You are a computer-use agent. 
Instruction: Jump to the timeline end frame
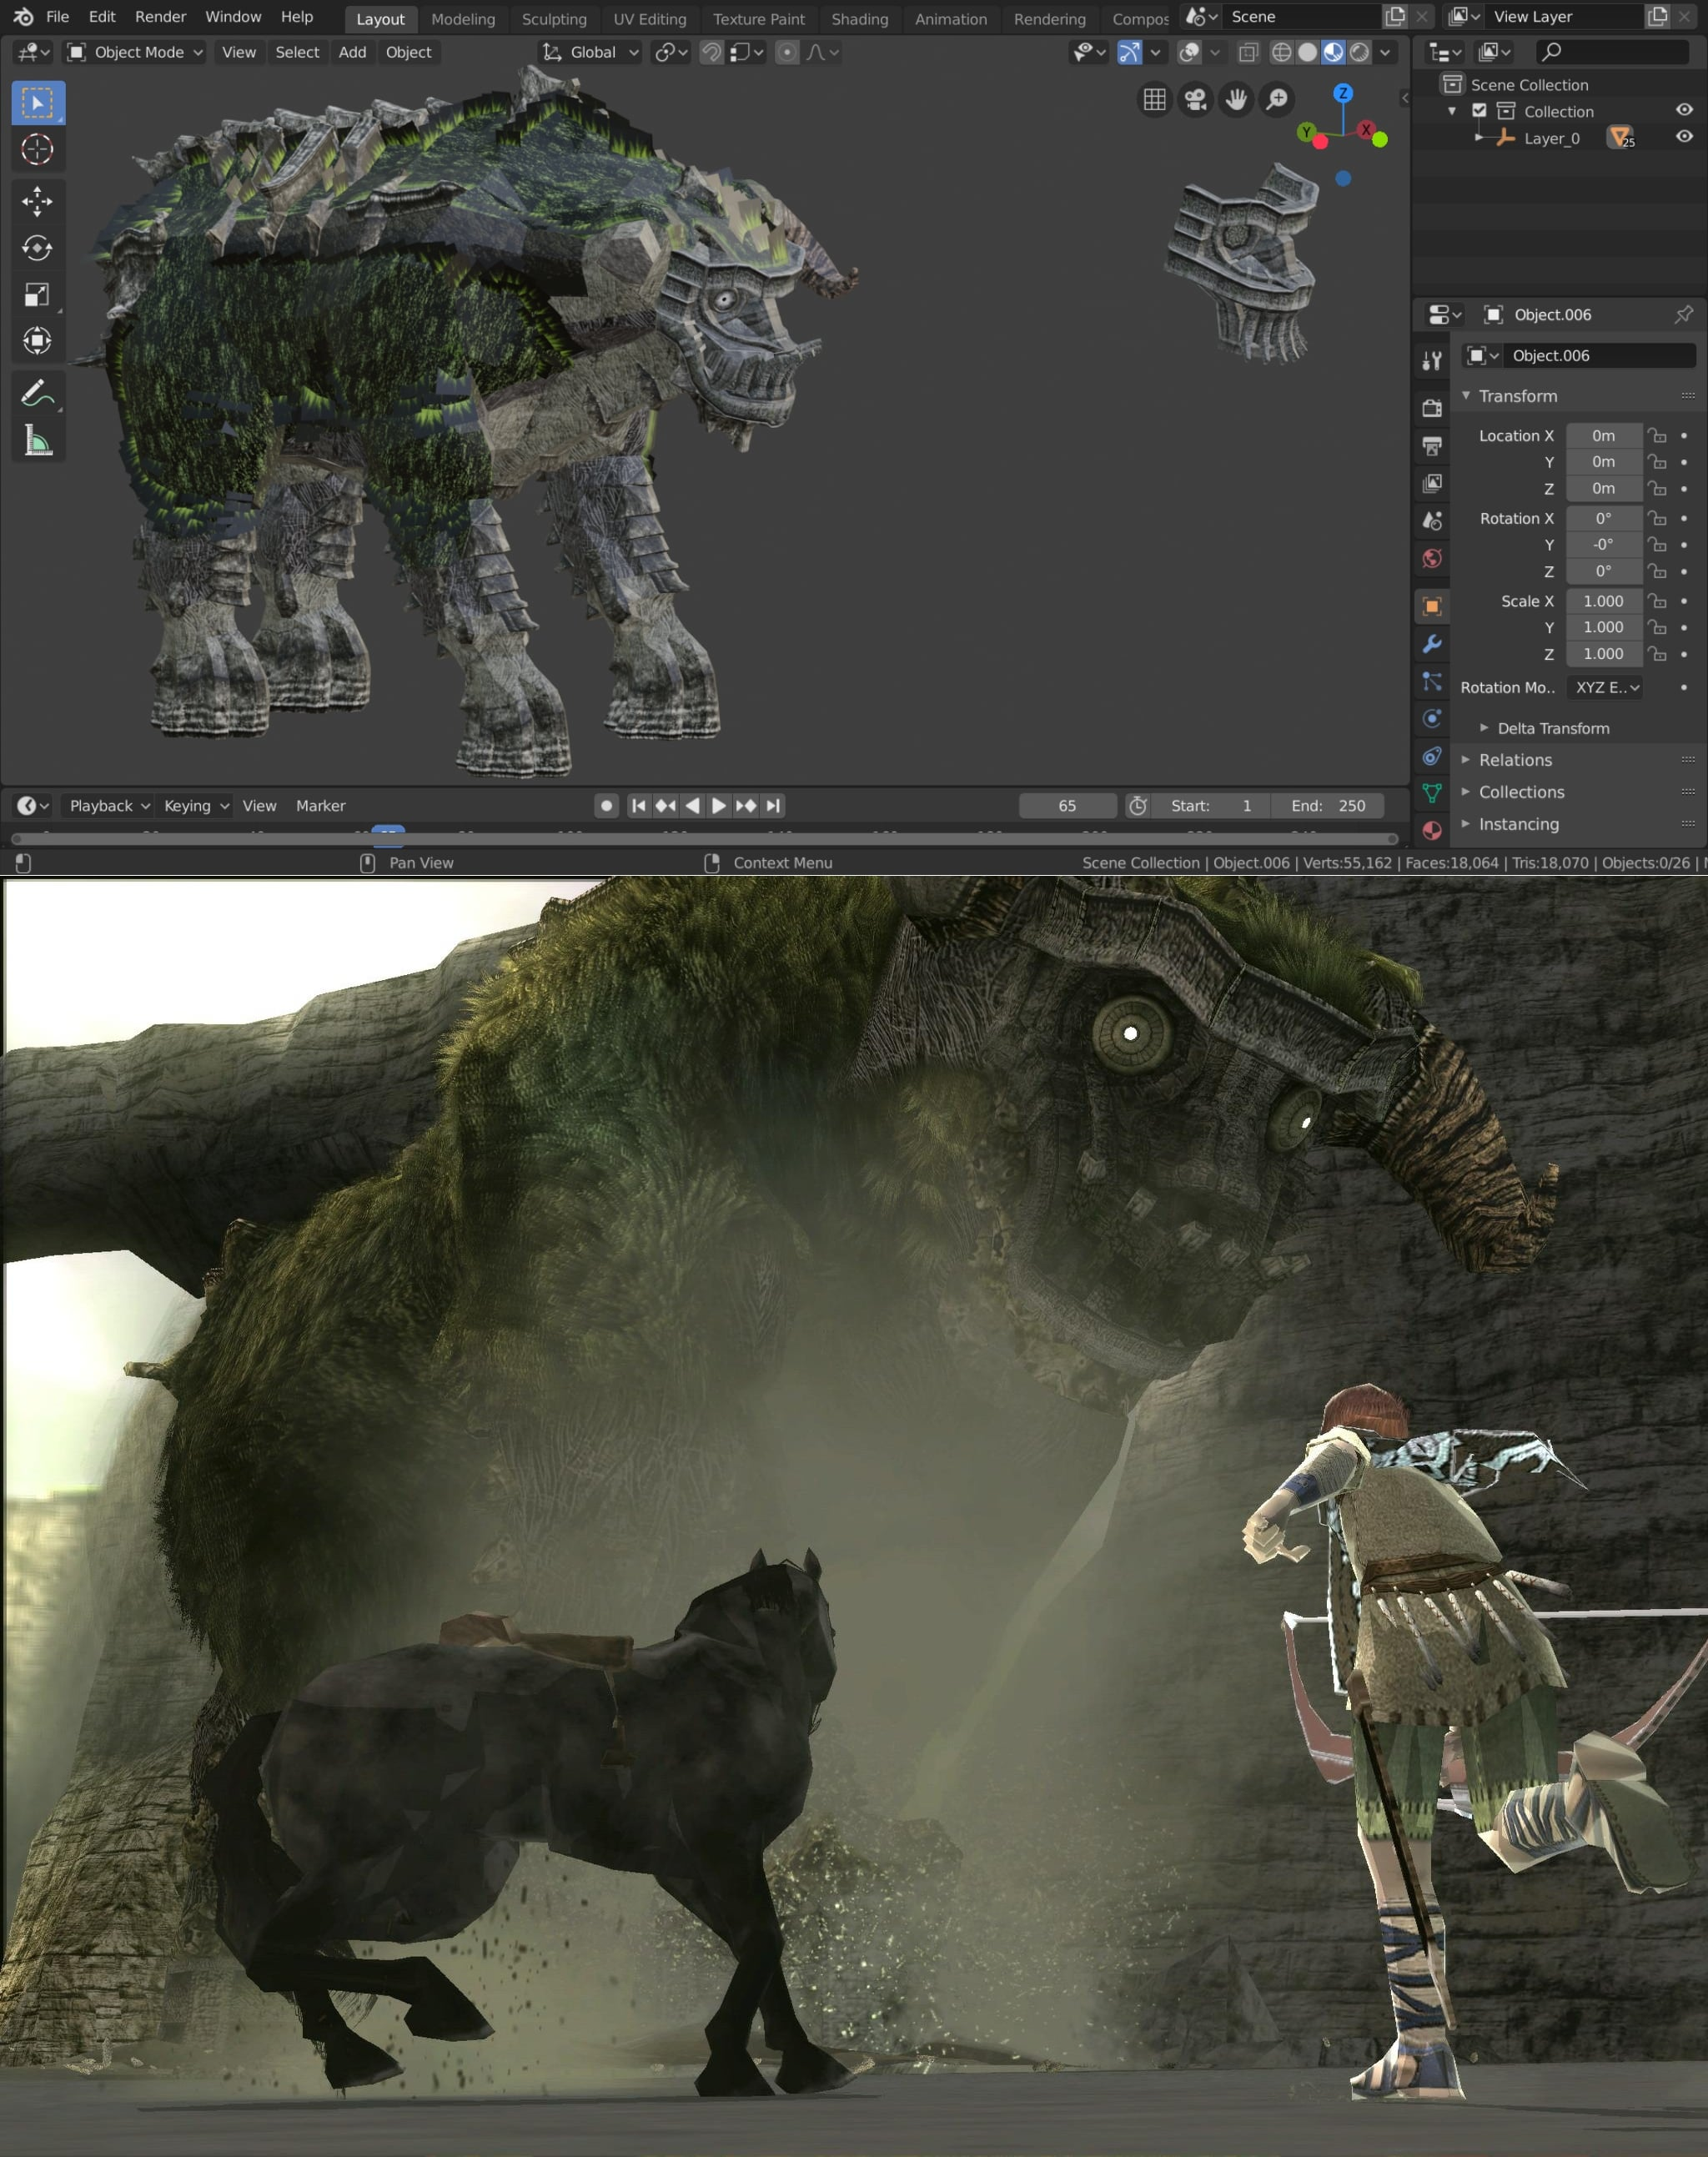point(773,806)
